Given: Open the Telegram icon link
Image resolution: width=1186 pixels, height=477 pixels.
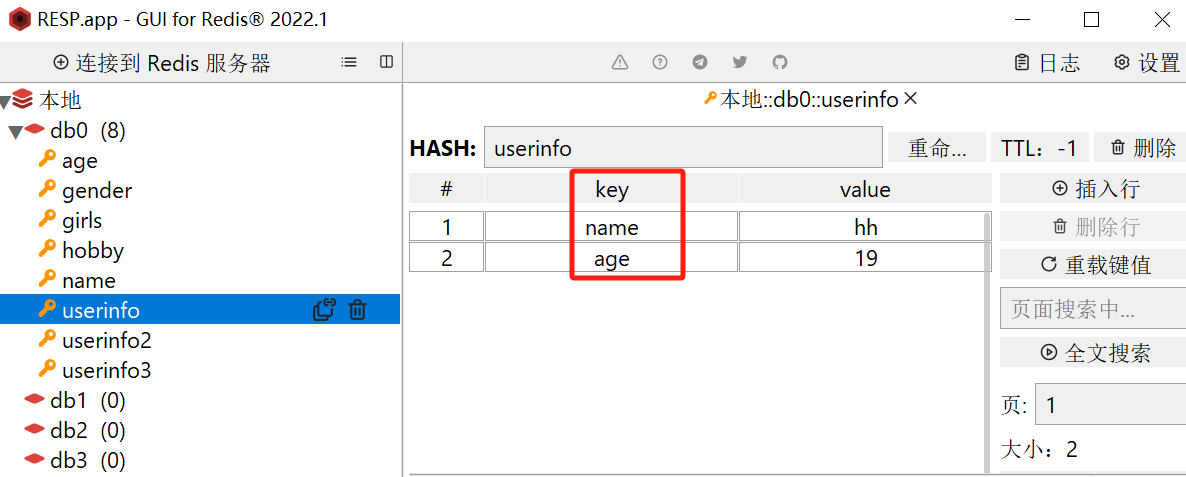Looking at the screenshot, I should (700, 63).
